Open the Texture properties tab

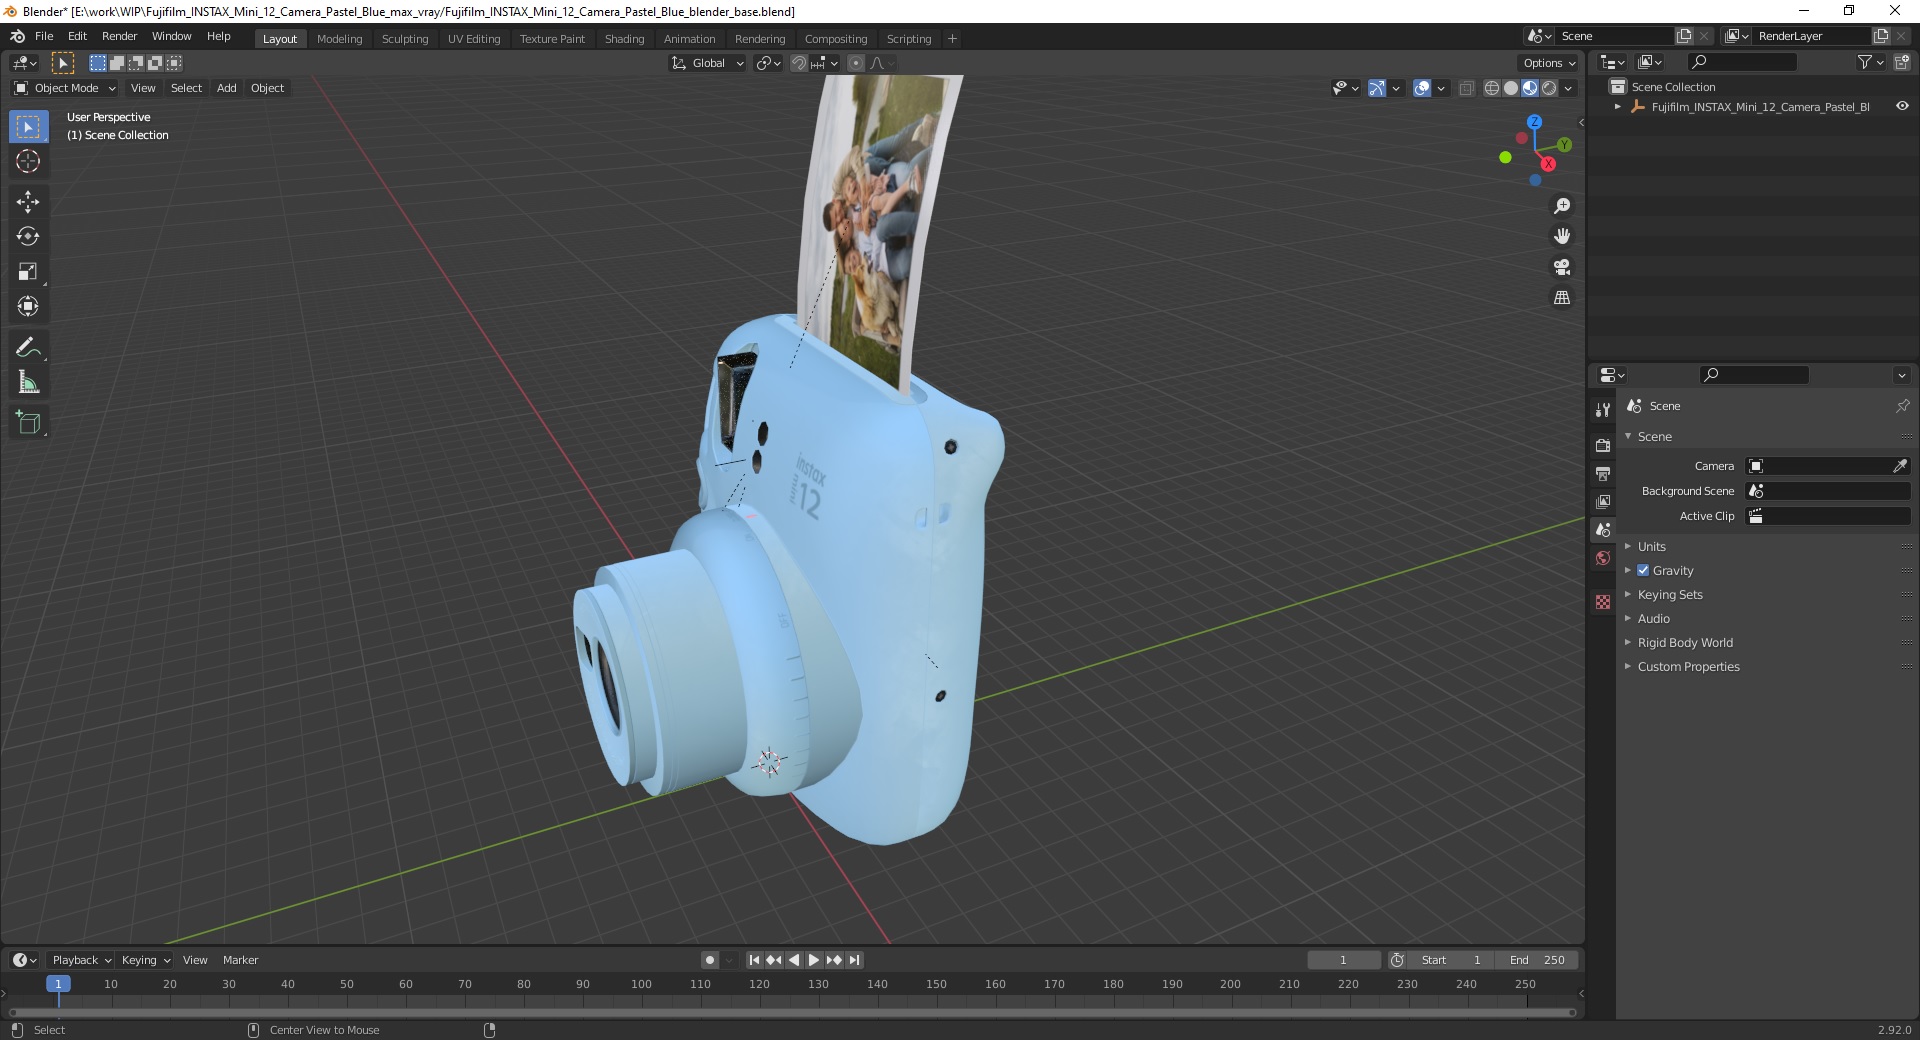click(x=1603, y=602)
